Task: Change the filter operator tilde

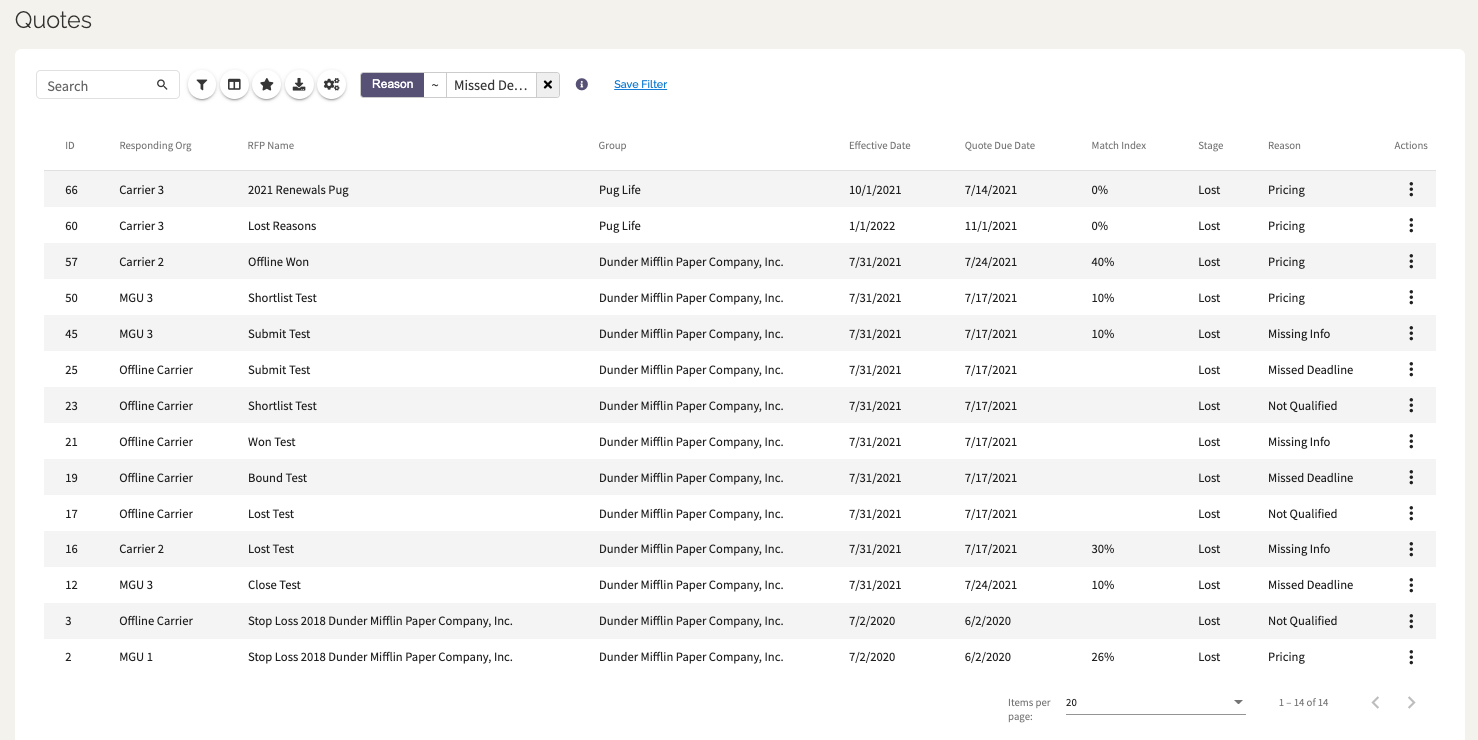Action: [x=435, y=85]
